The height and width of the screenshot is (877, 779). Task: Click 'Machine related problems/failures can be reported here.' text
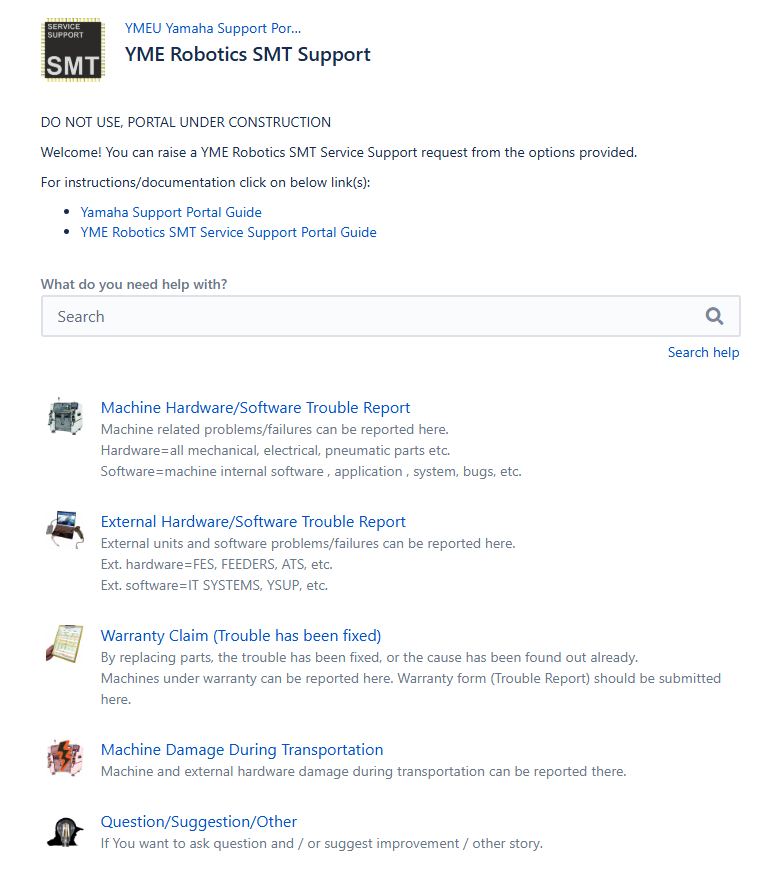pyautogui.click(x=275, y=430)
